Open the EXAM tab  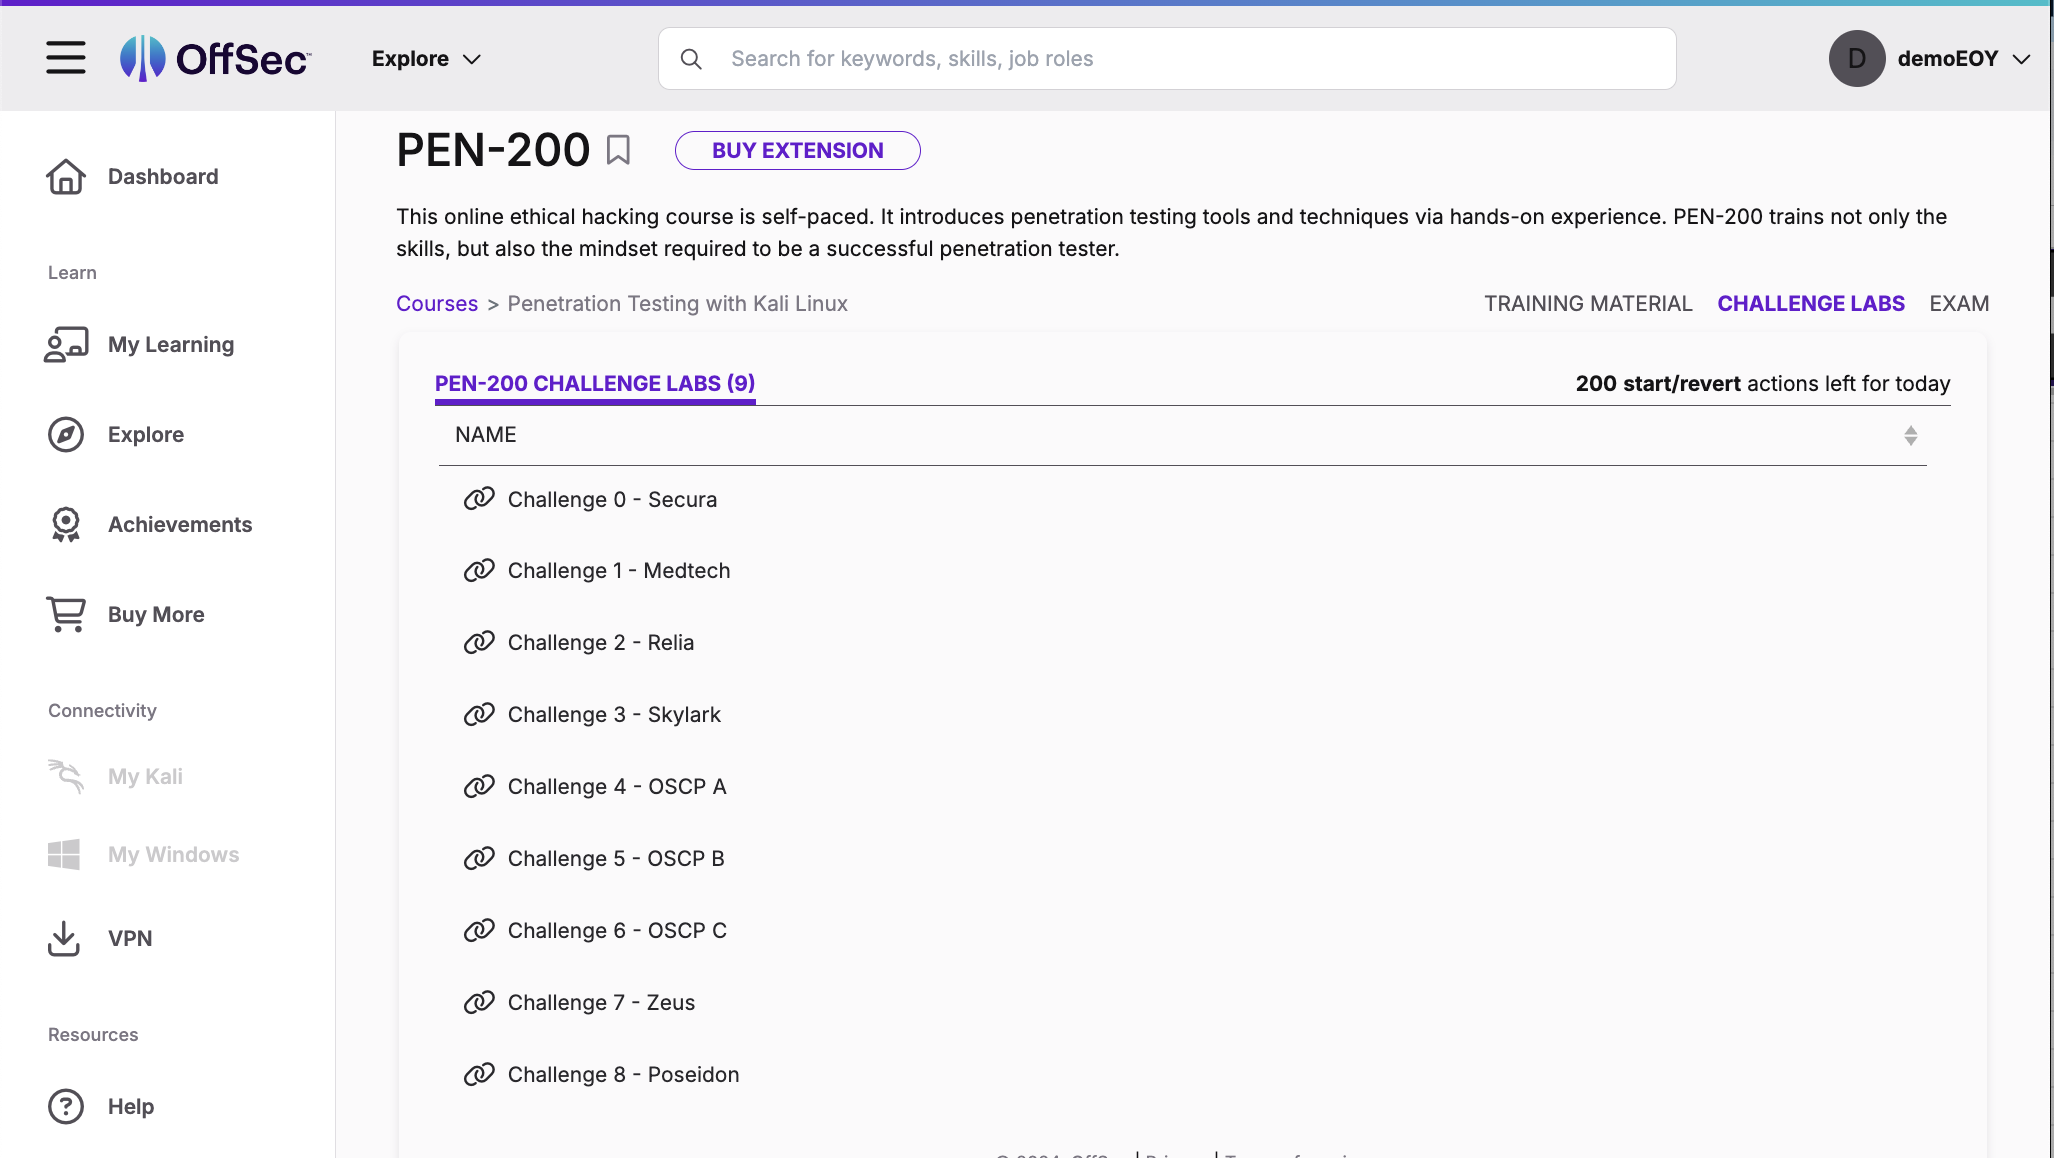tap(1959, 303)
